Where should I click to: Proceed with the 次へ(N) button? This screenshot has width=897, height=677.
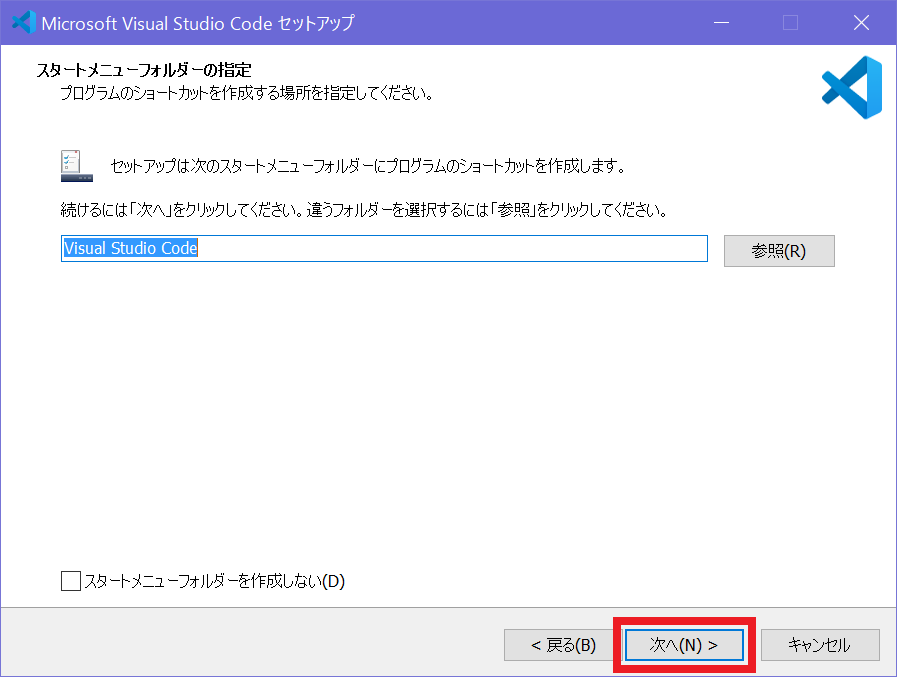coord(684,645)
